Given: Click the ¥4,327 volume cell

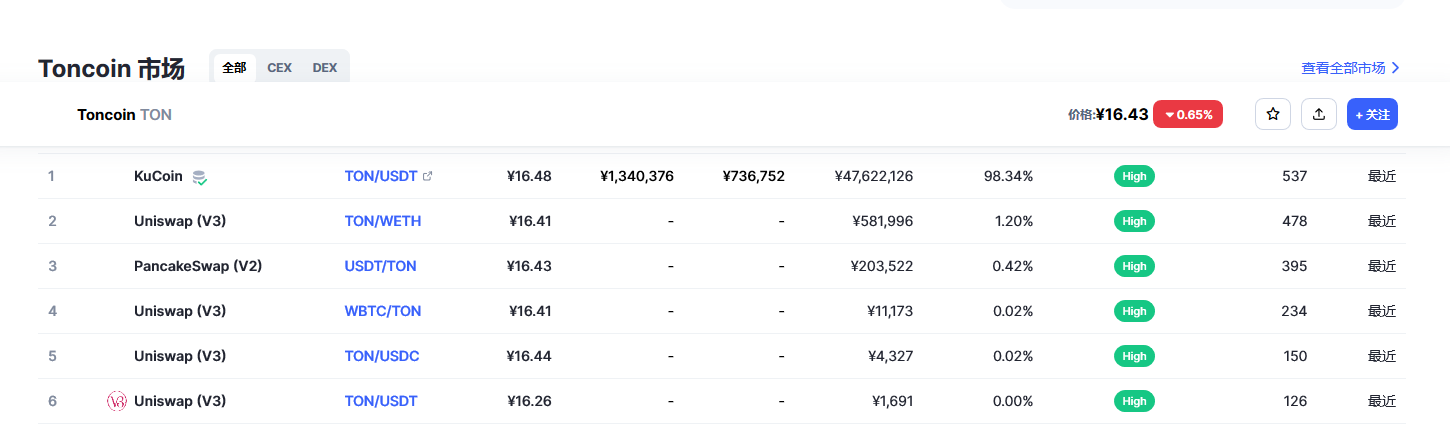Looking at the screenshot, I should [893, 356].
